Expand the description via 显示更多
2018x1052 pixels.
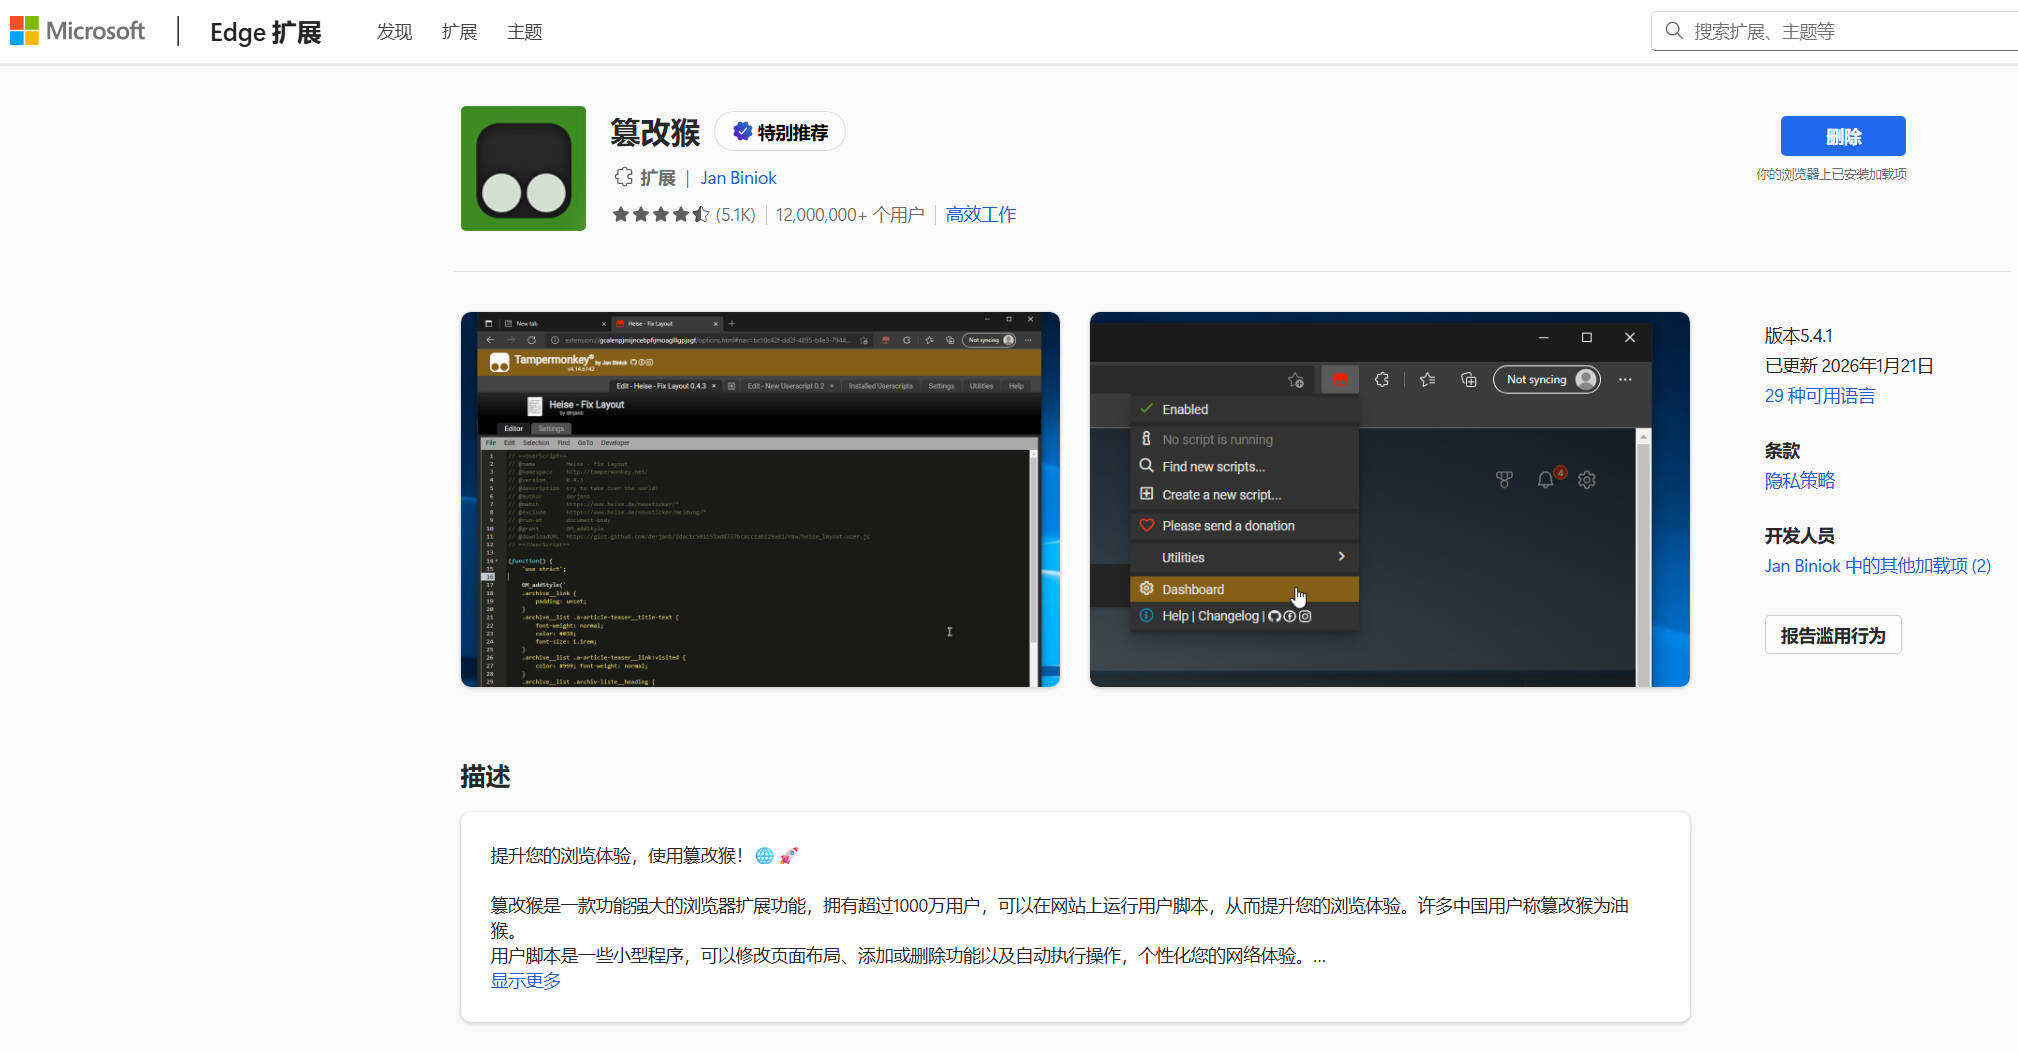pyautogui.click(x=525, y=980)
